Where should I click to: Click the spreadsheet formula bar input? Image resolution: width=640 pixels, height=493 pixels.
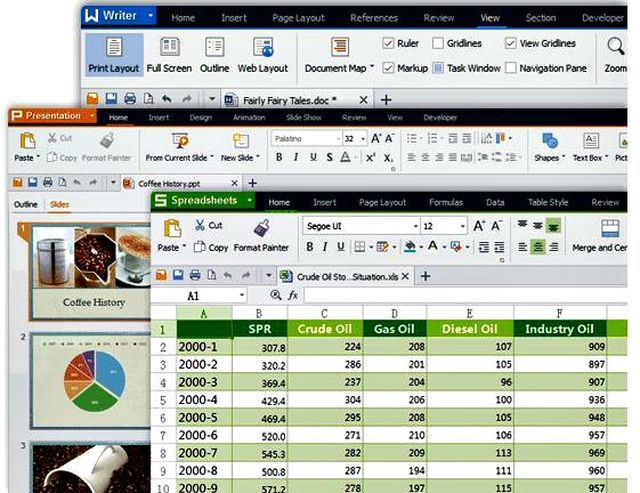465,295
